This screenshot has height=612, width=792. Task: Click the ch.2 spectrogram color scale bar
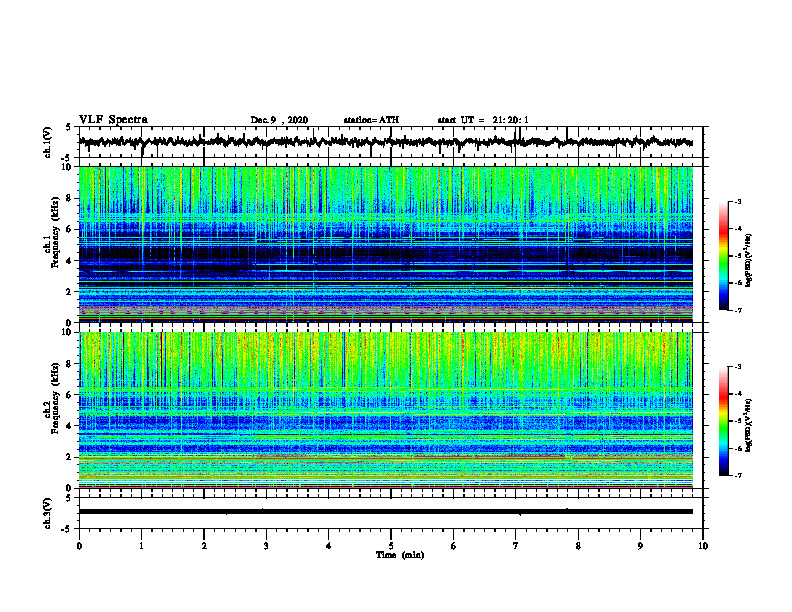coord(724,421)
